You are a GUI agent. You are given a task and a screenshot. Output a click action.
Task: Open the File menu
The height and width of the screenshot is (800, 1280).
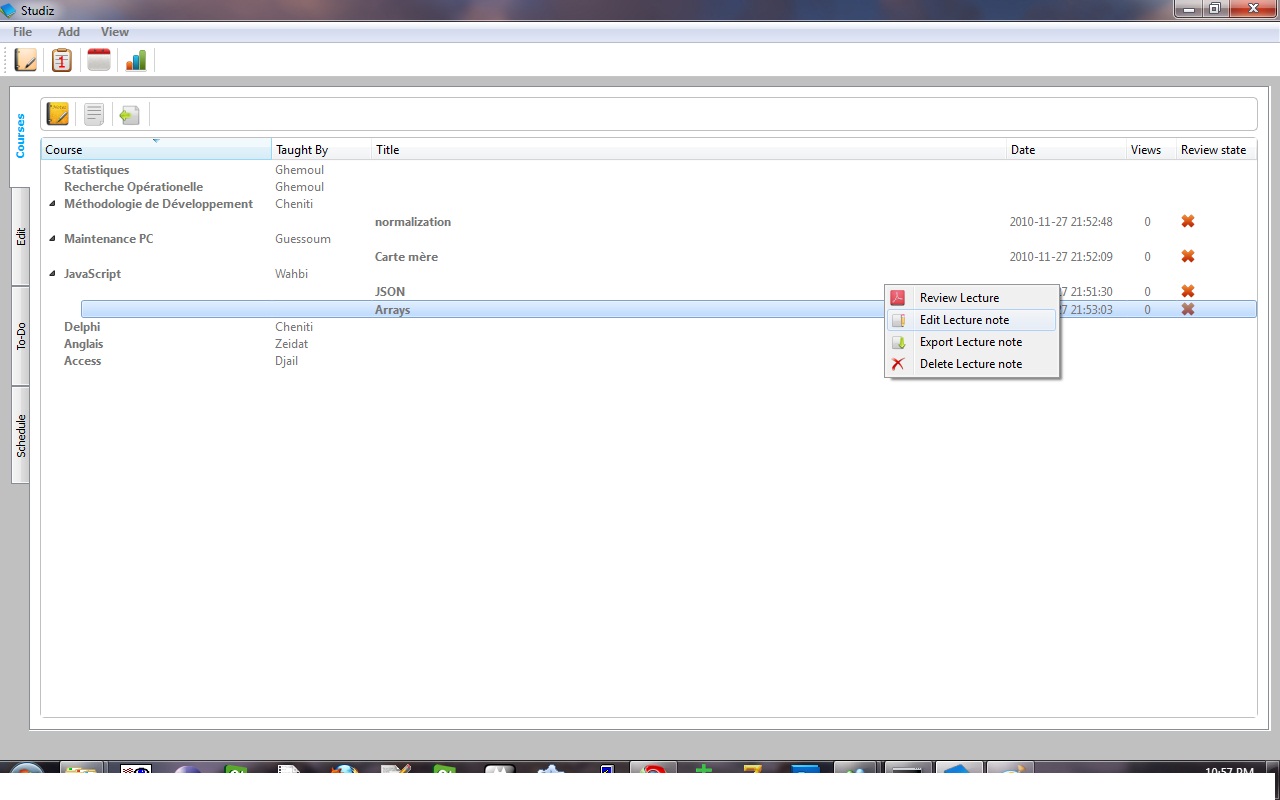(22, 32)
